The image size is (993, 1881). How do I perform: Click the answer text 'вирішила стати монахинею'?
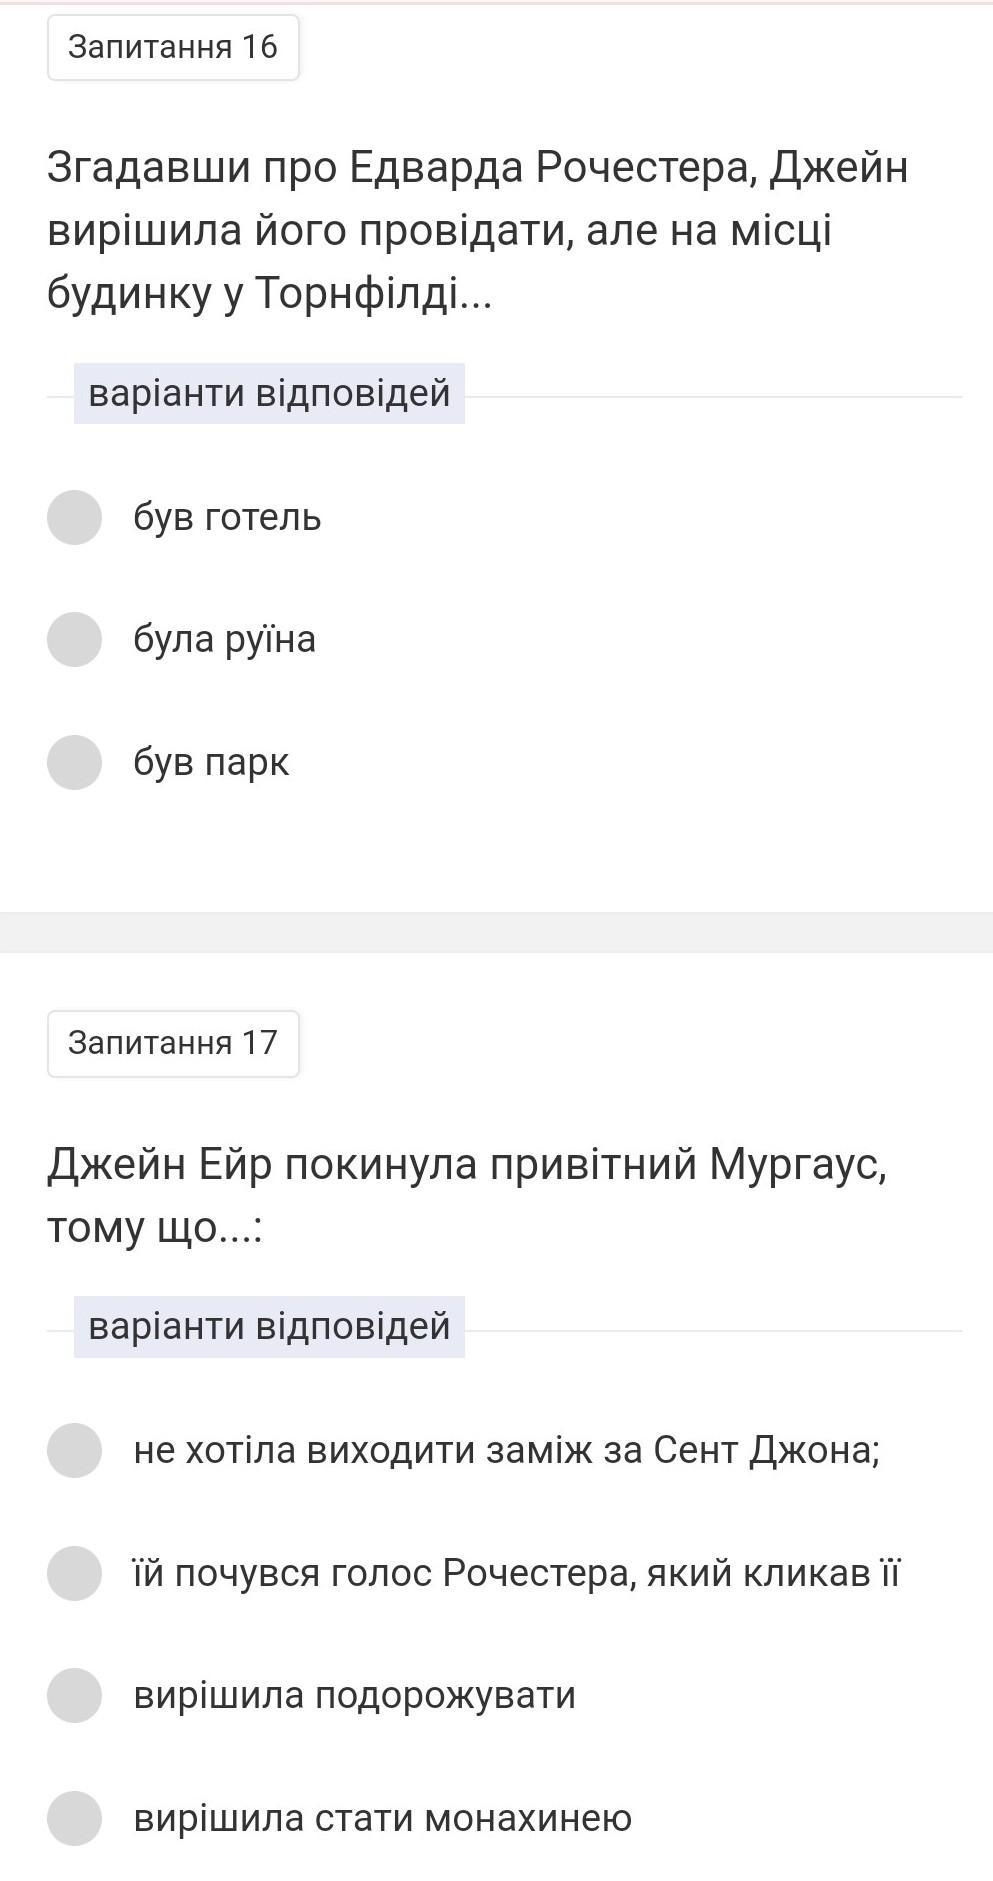coord(382,1818)
